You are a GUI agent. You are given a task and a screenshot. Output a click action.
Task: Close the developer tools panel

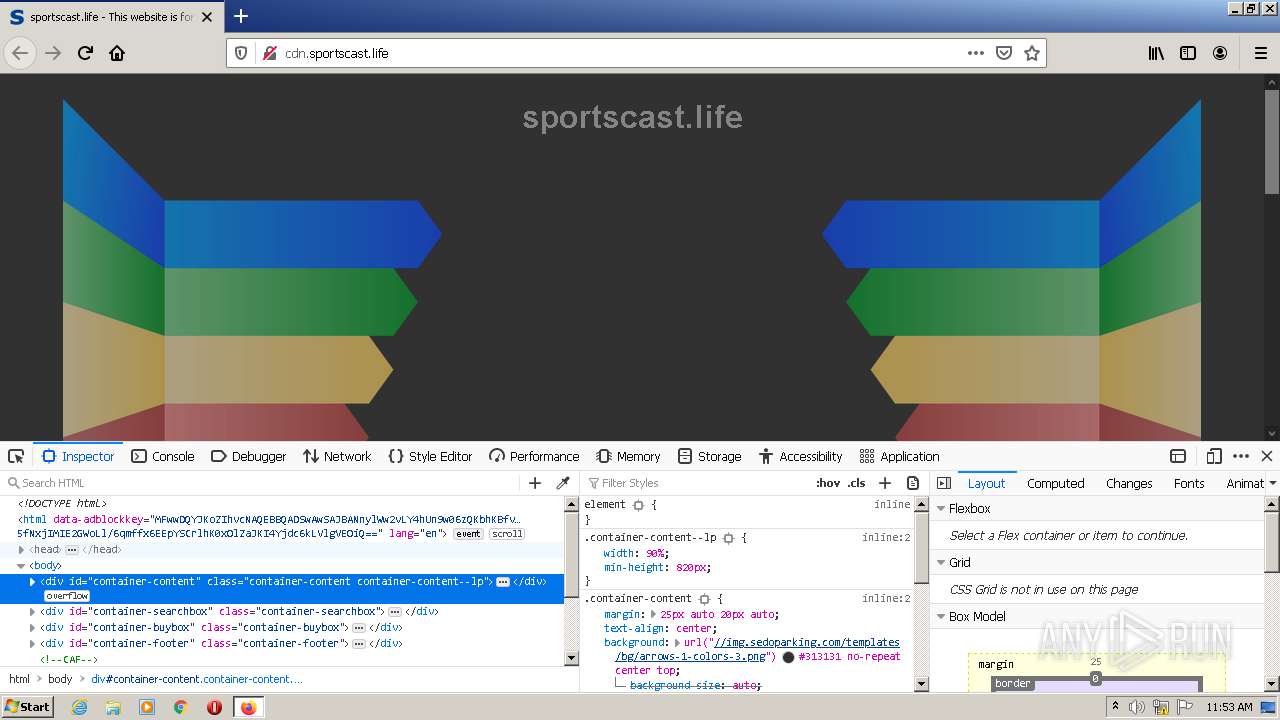pos(1267,456)
